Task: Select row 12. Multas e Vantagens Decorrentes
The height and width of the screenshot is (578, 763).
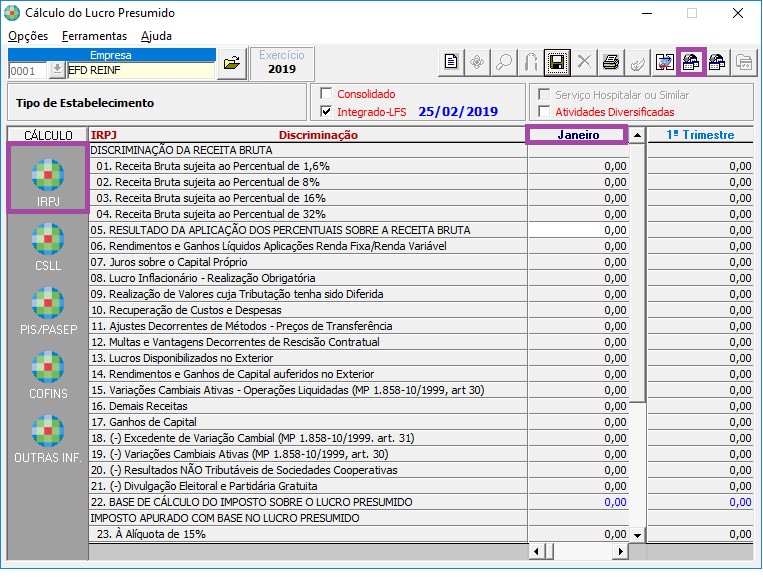Action: pyautogui.click(x=308, y=342)
